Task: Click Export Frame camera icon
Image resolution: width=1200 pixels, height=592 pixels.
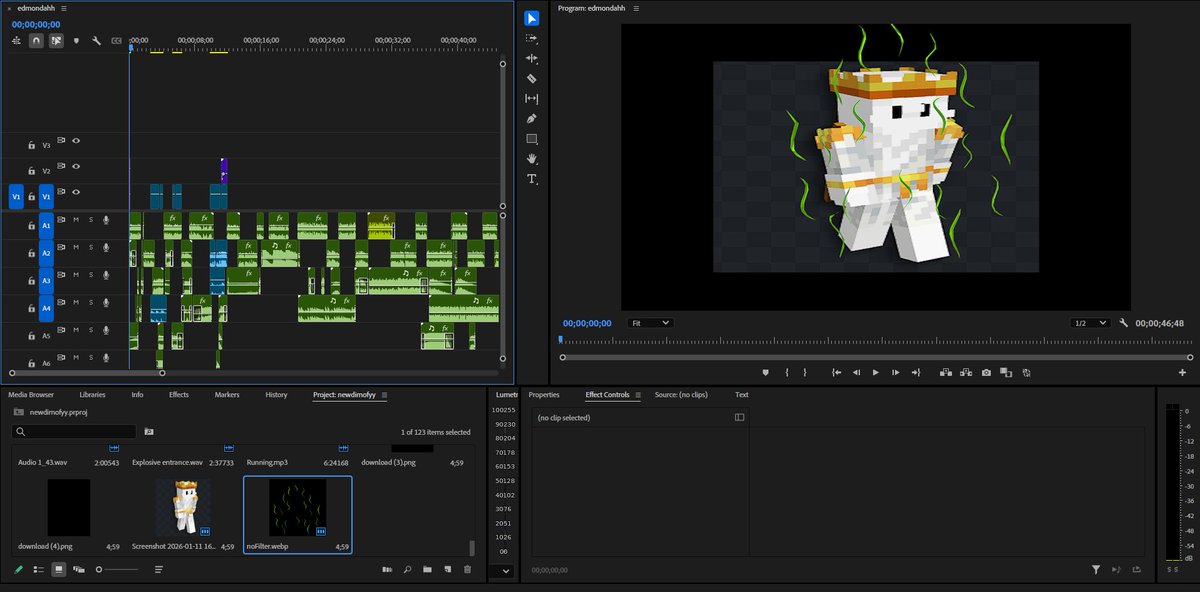Action: 986,372
